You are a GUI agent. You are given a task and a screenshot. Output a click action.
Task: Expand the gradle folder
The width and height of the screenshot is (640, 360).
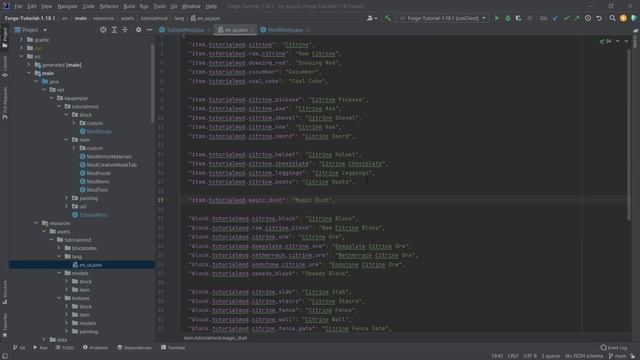click(x=21, y=40)
